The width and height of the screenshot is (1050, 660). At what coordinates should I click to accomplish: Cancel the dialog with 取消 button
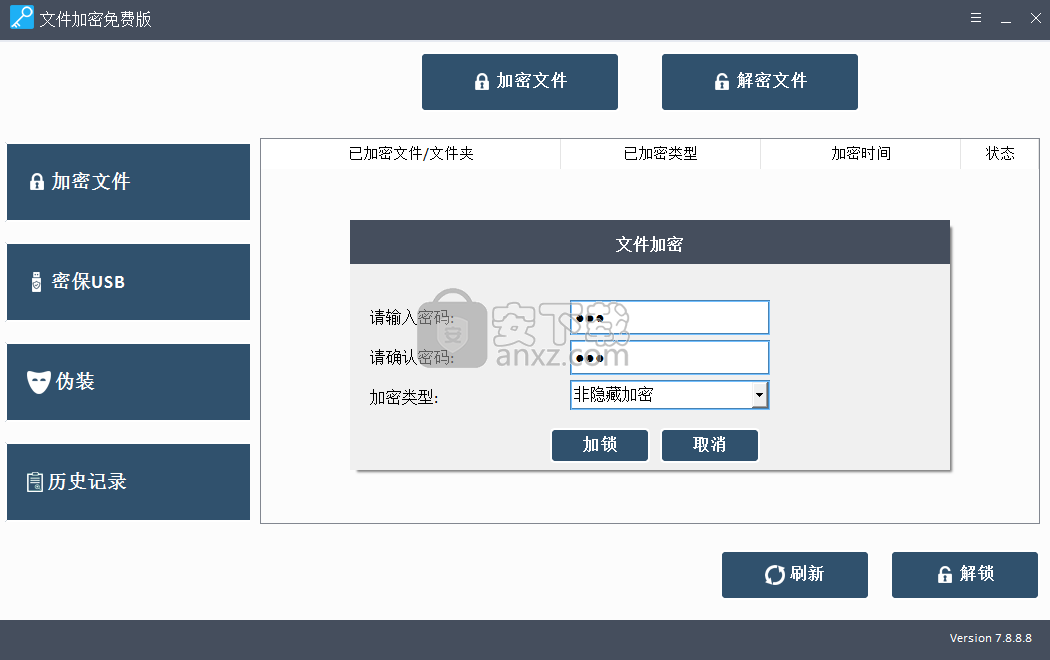(x=710, y=445)
